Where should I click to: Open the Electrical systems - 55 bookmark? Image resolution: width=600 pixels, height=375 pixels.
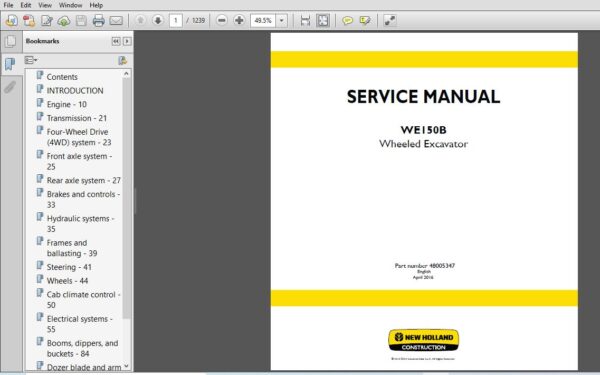click(80, 324)
